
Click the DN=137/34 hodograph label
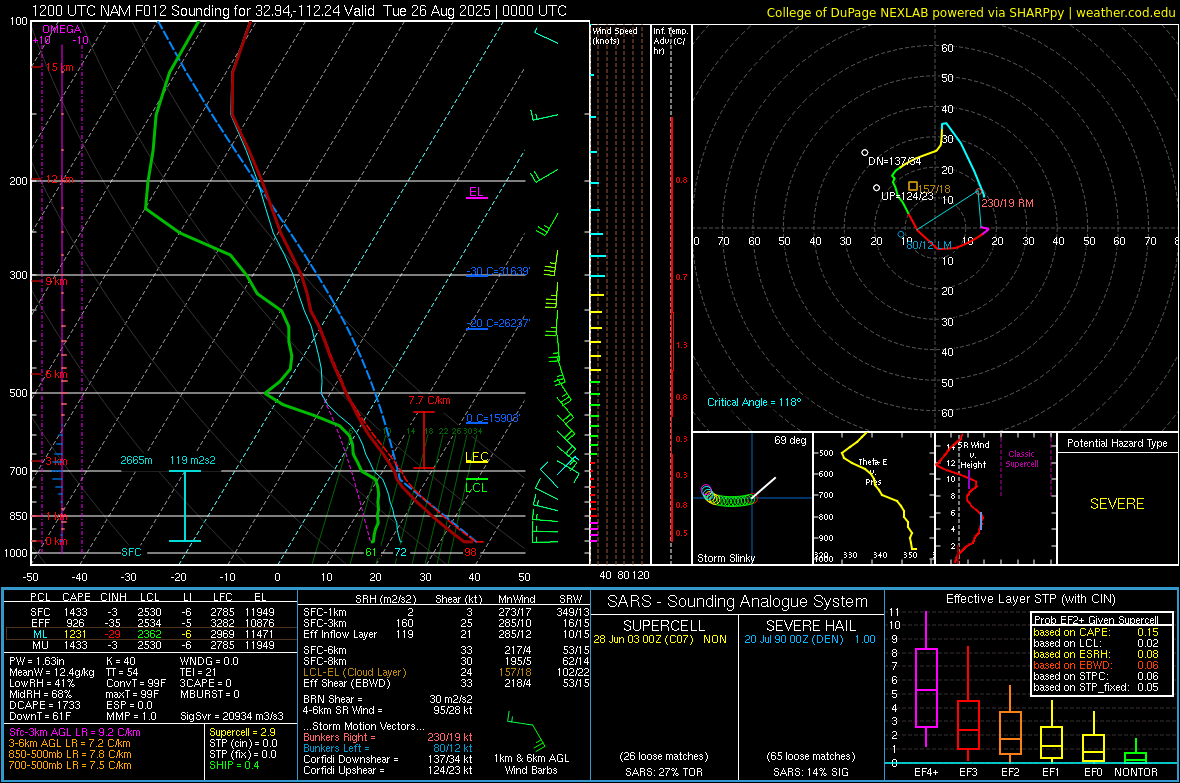pos(894,161)
